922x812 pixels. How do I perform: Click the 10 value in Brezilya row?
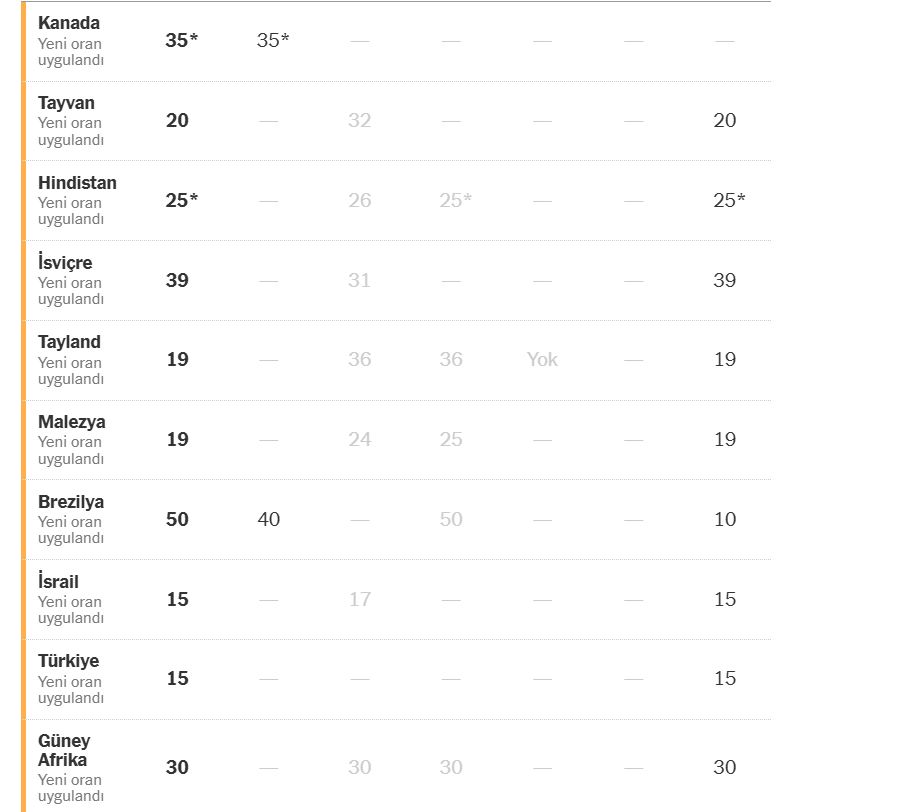click(x=725, y=520)
